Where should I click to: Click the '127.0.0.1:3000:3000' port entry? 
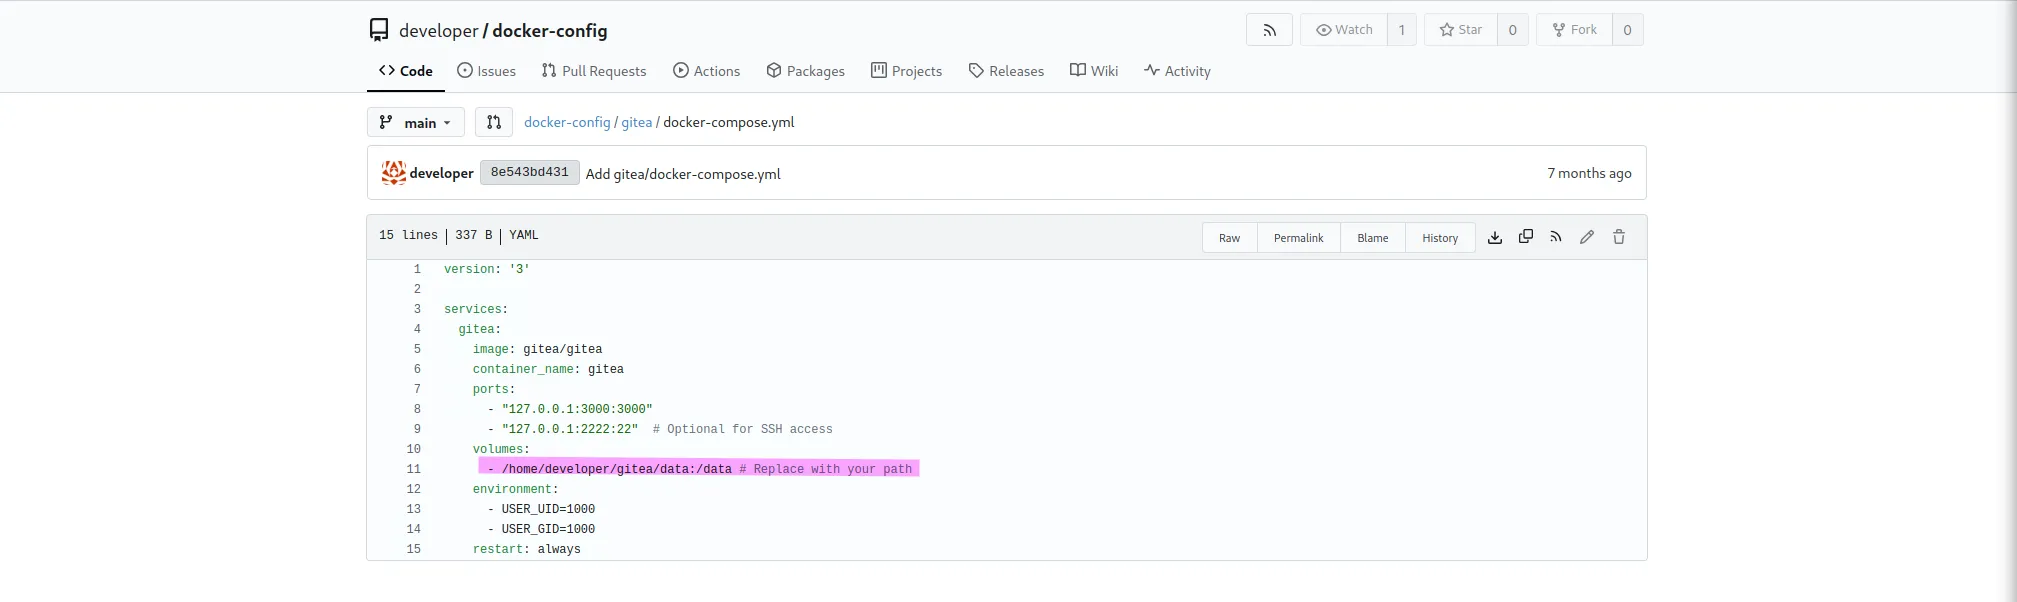[577, 409]
